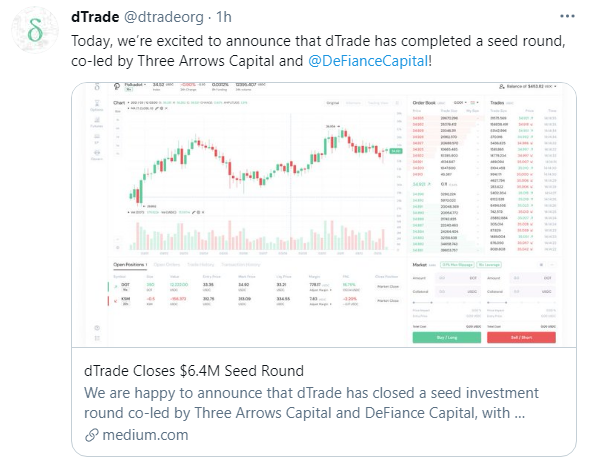The width and height of the screenshot is (593, 463).
Task: Click the link icon beside medium.com
Action: tap(92, 435)
